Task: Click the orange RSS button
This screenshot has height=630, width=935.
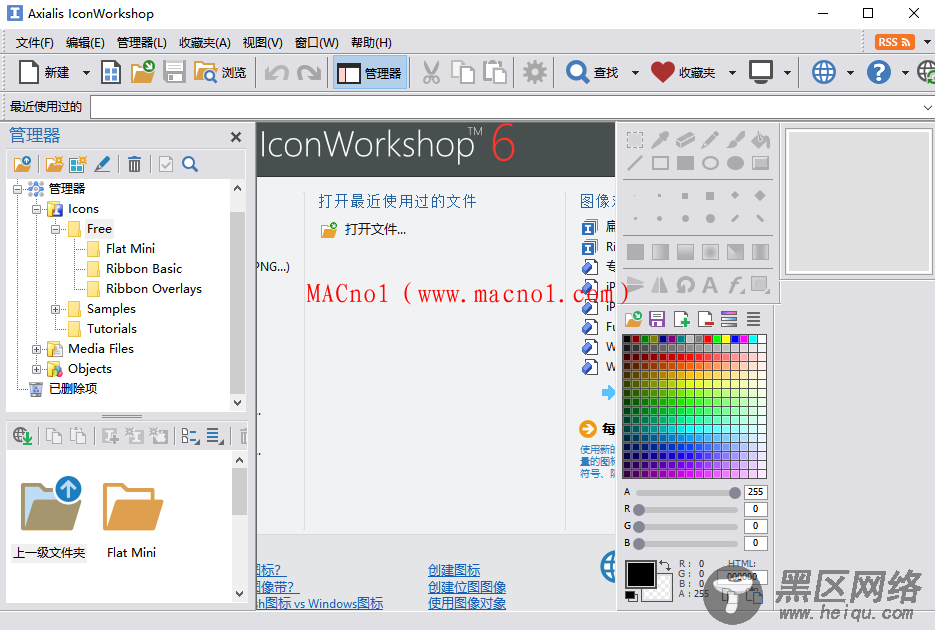Action: pyautogui.click(x=894, y=42)
